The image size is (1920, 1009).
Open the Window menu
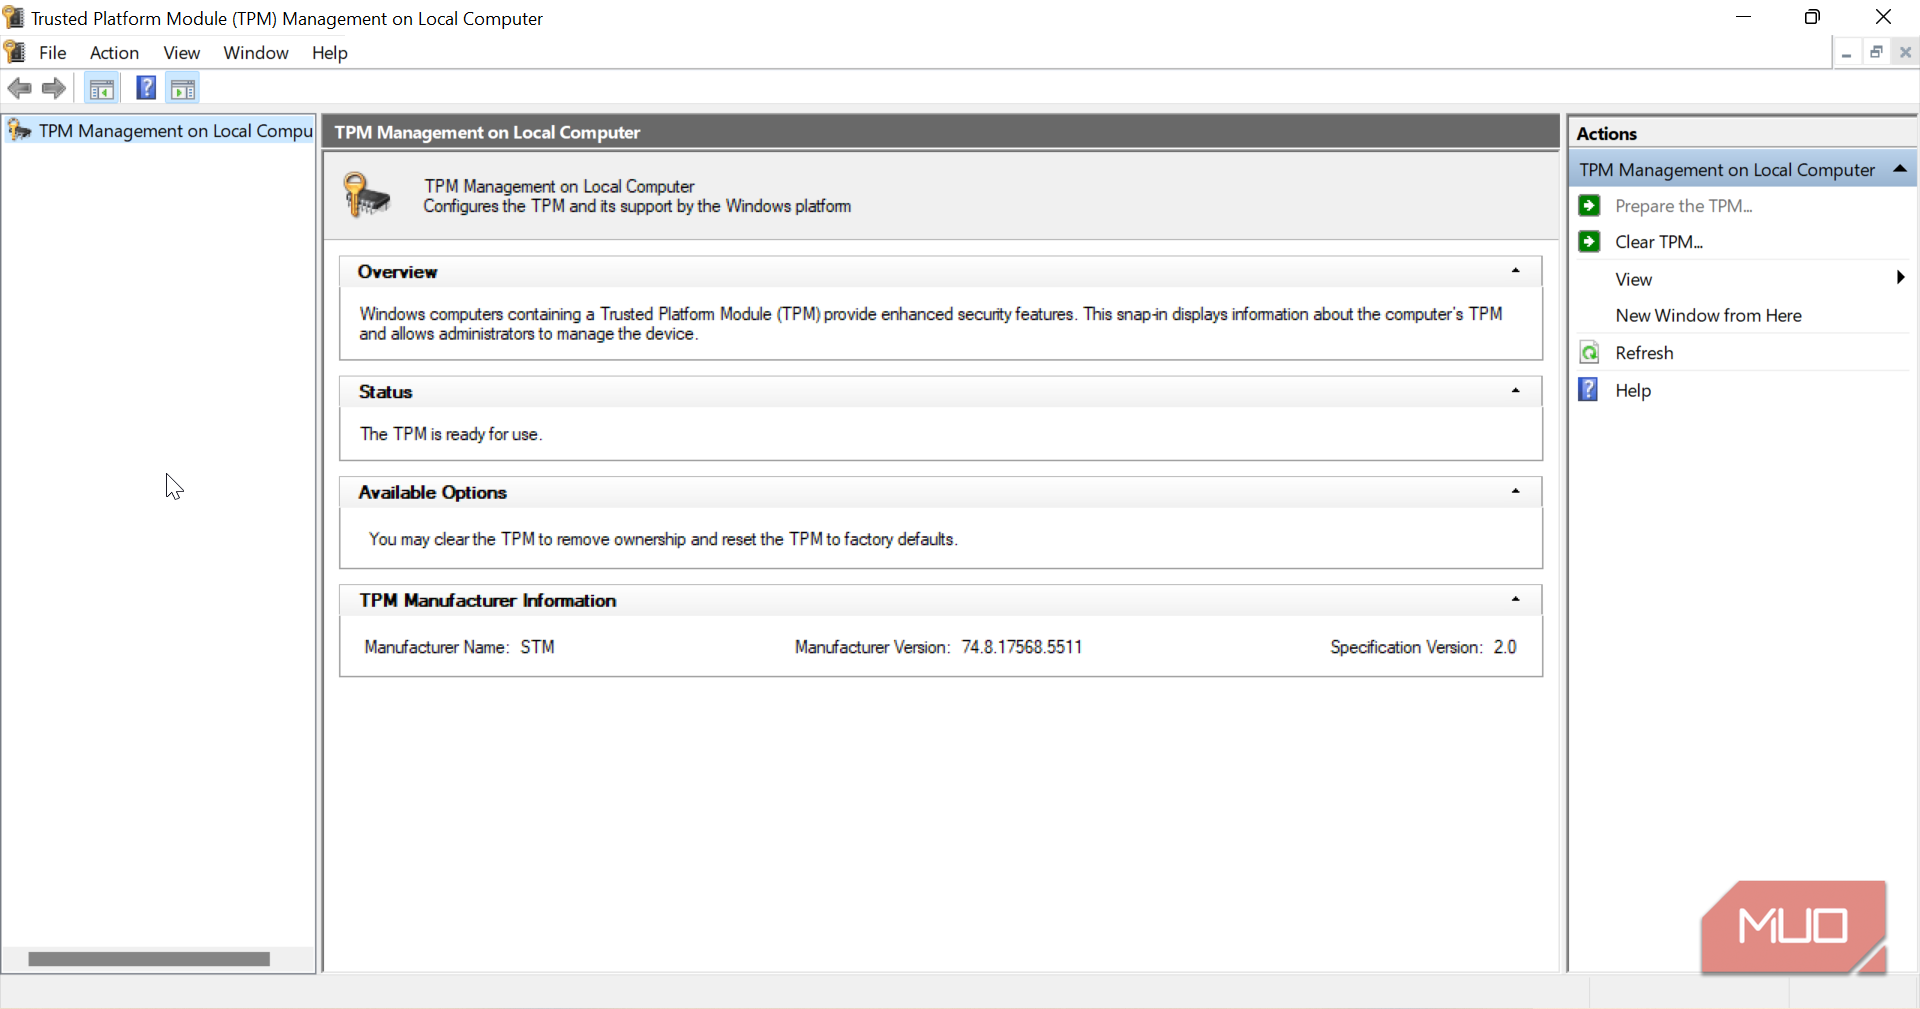coord(255,53)
